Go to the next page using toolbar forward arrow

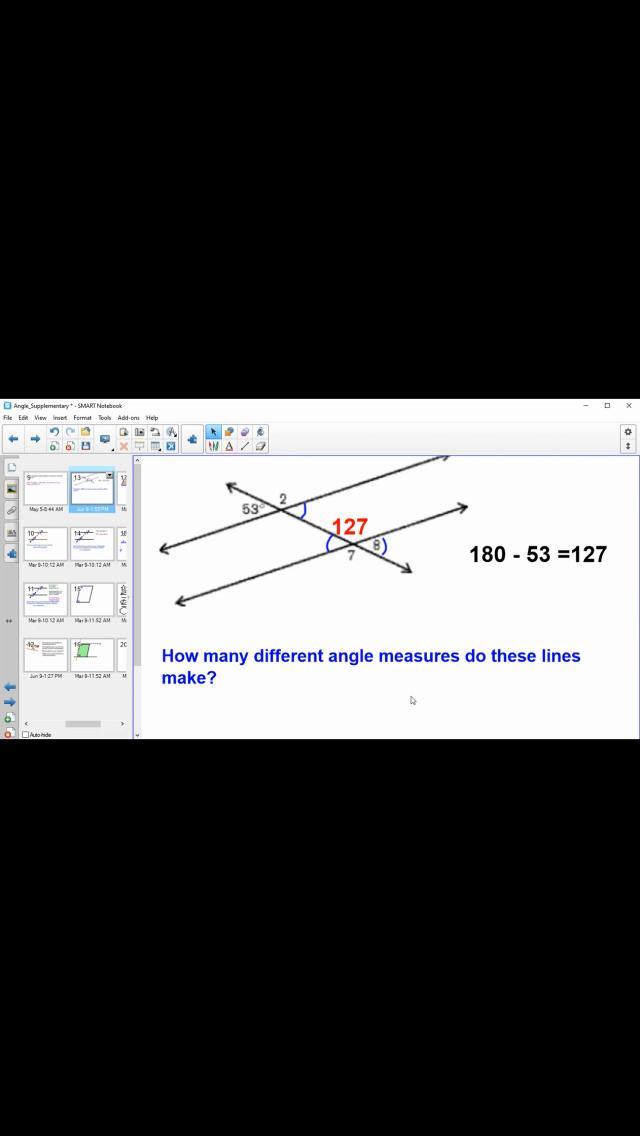tap(35, 439)
